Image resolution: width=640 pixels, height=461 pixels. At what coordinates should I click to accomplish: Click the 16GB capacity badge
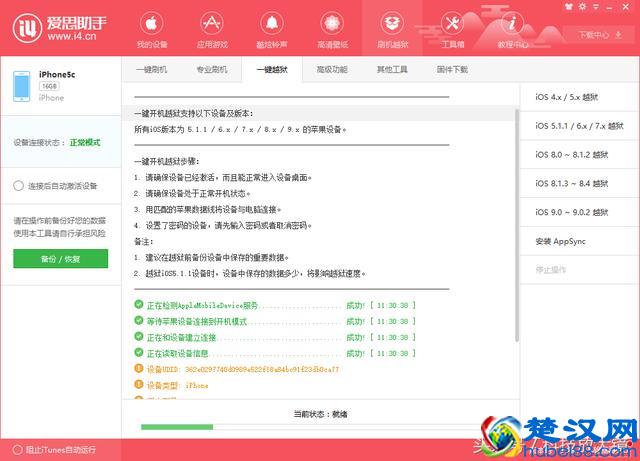pos(49,86)
